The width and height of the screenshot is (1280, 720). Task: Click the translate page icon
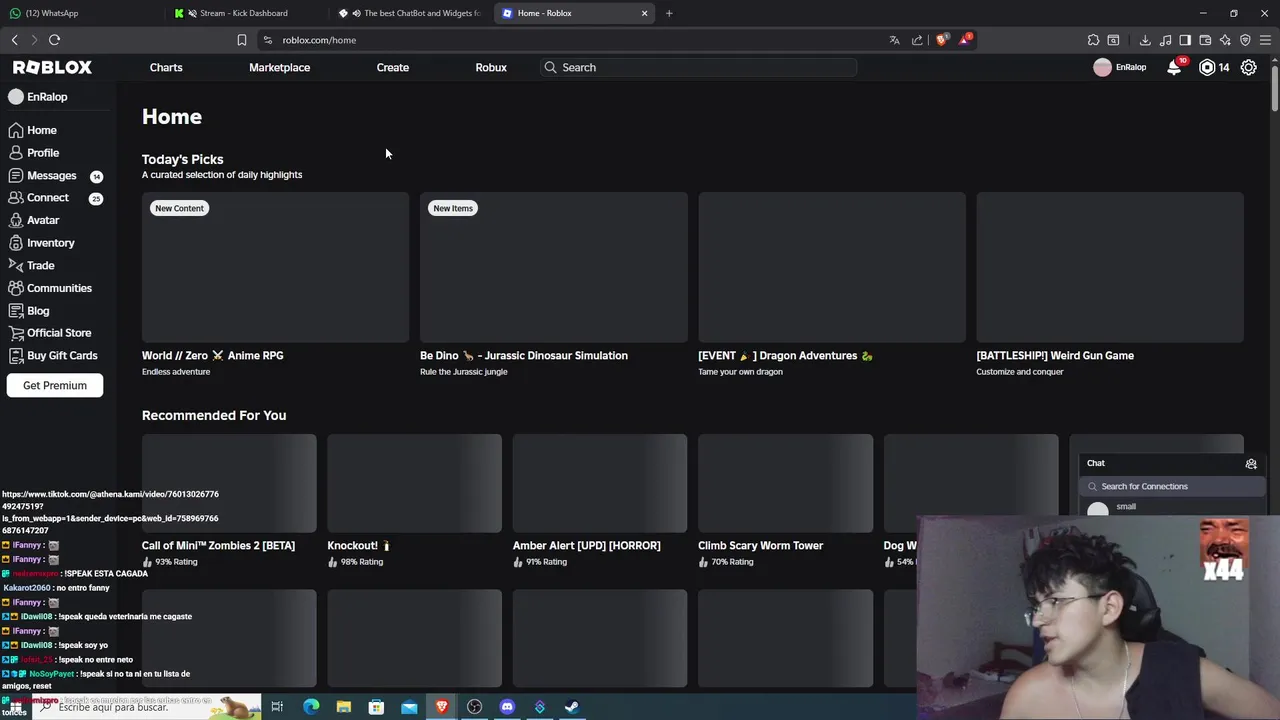pyautogui.click(x=894, y=40)
